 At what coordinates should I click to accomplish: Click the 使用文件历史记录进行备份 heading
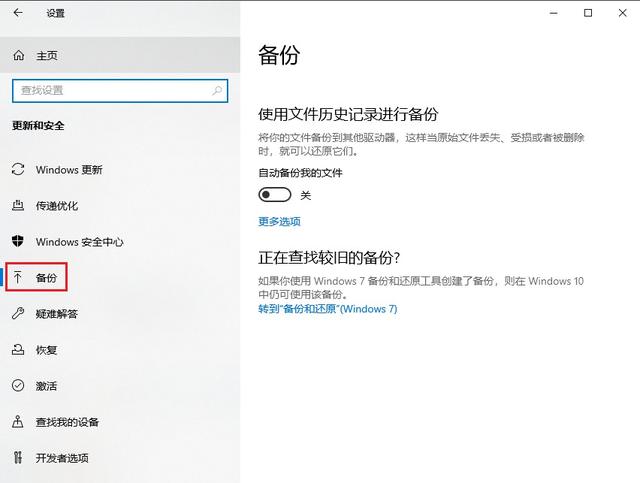(x=348, y=114)
